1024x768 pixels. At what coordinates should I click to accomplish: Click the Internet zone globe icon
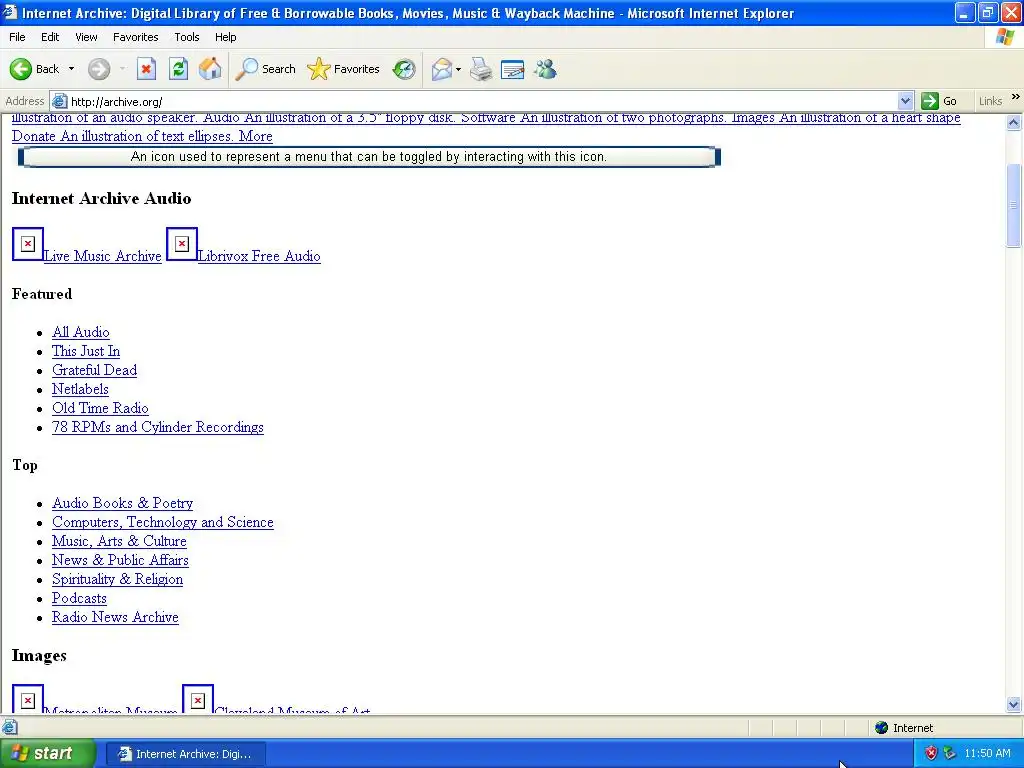pos(882,728)
